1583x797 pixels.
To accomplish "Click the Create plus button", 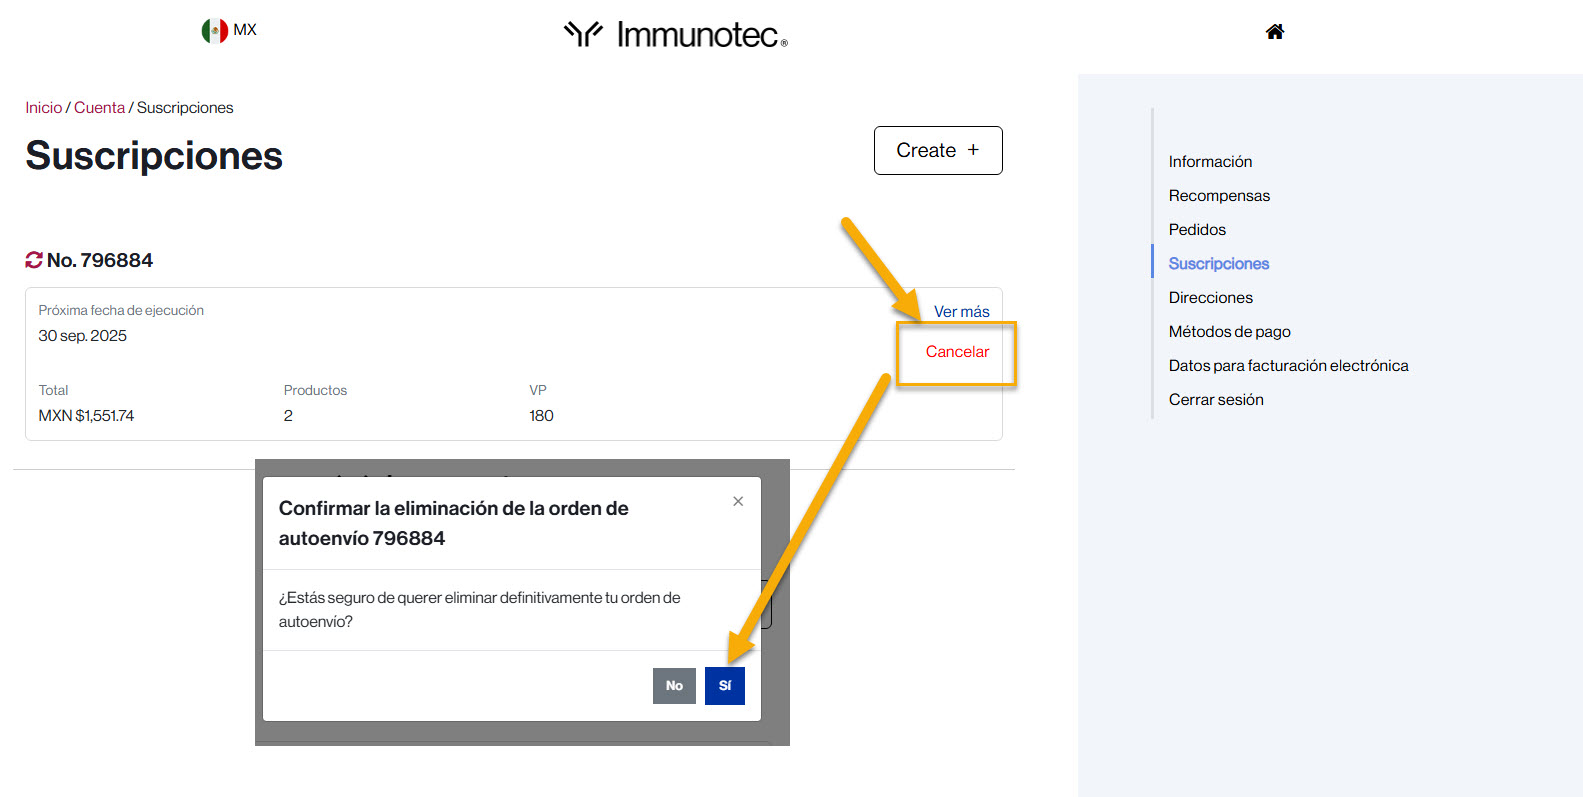I will [937, 150].
